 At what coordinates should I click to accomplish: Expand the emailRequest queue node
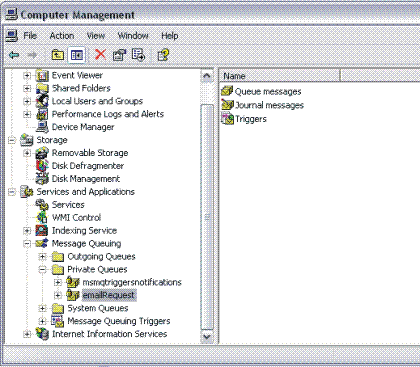tap(58, 295)
